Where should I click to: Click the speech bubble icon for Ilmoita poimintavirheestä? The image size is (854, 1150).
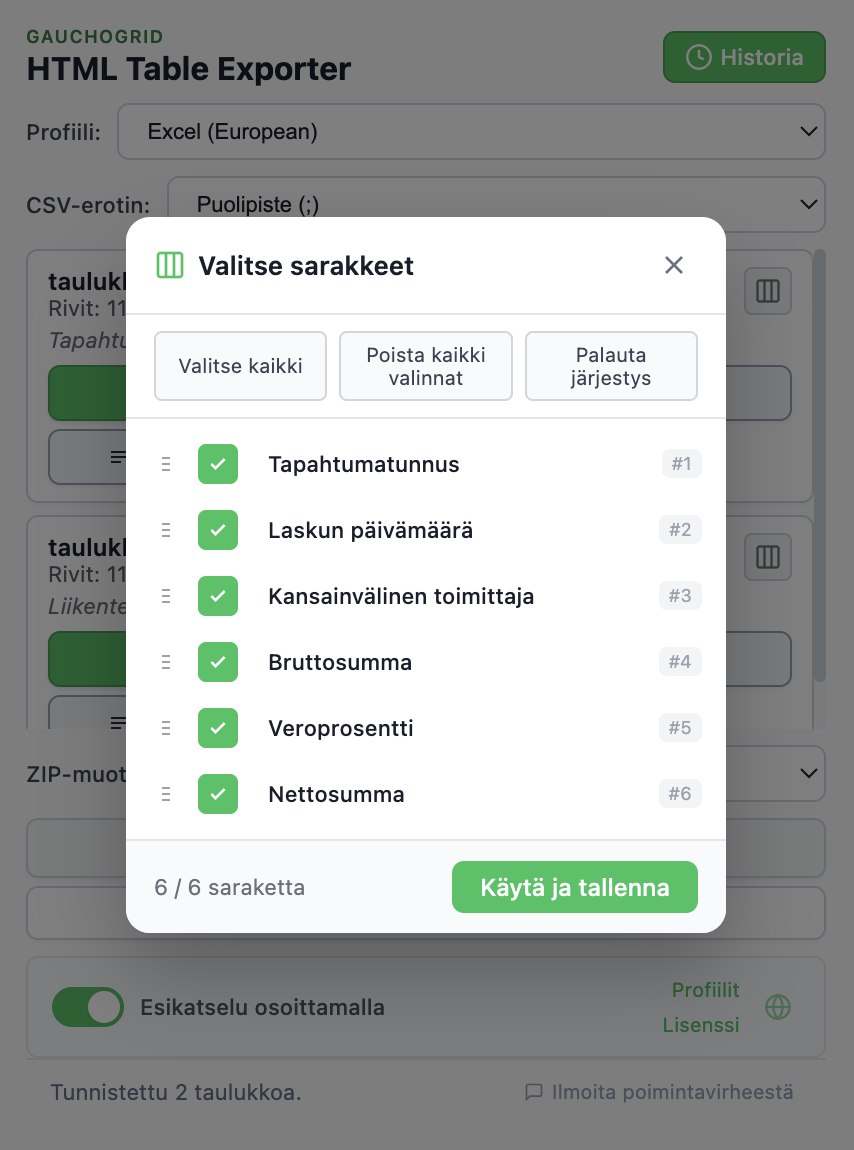534,1092
